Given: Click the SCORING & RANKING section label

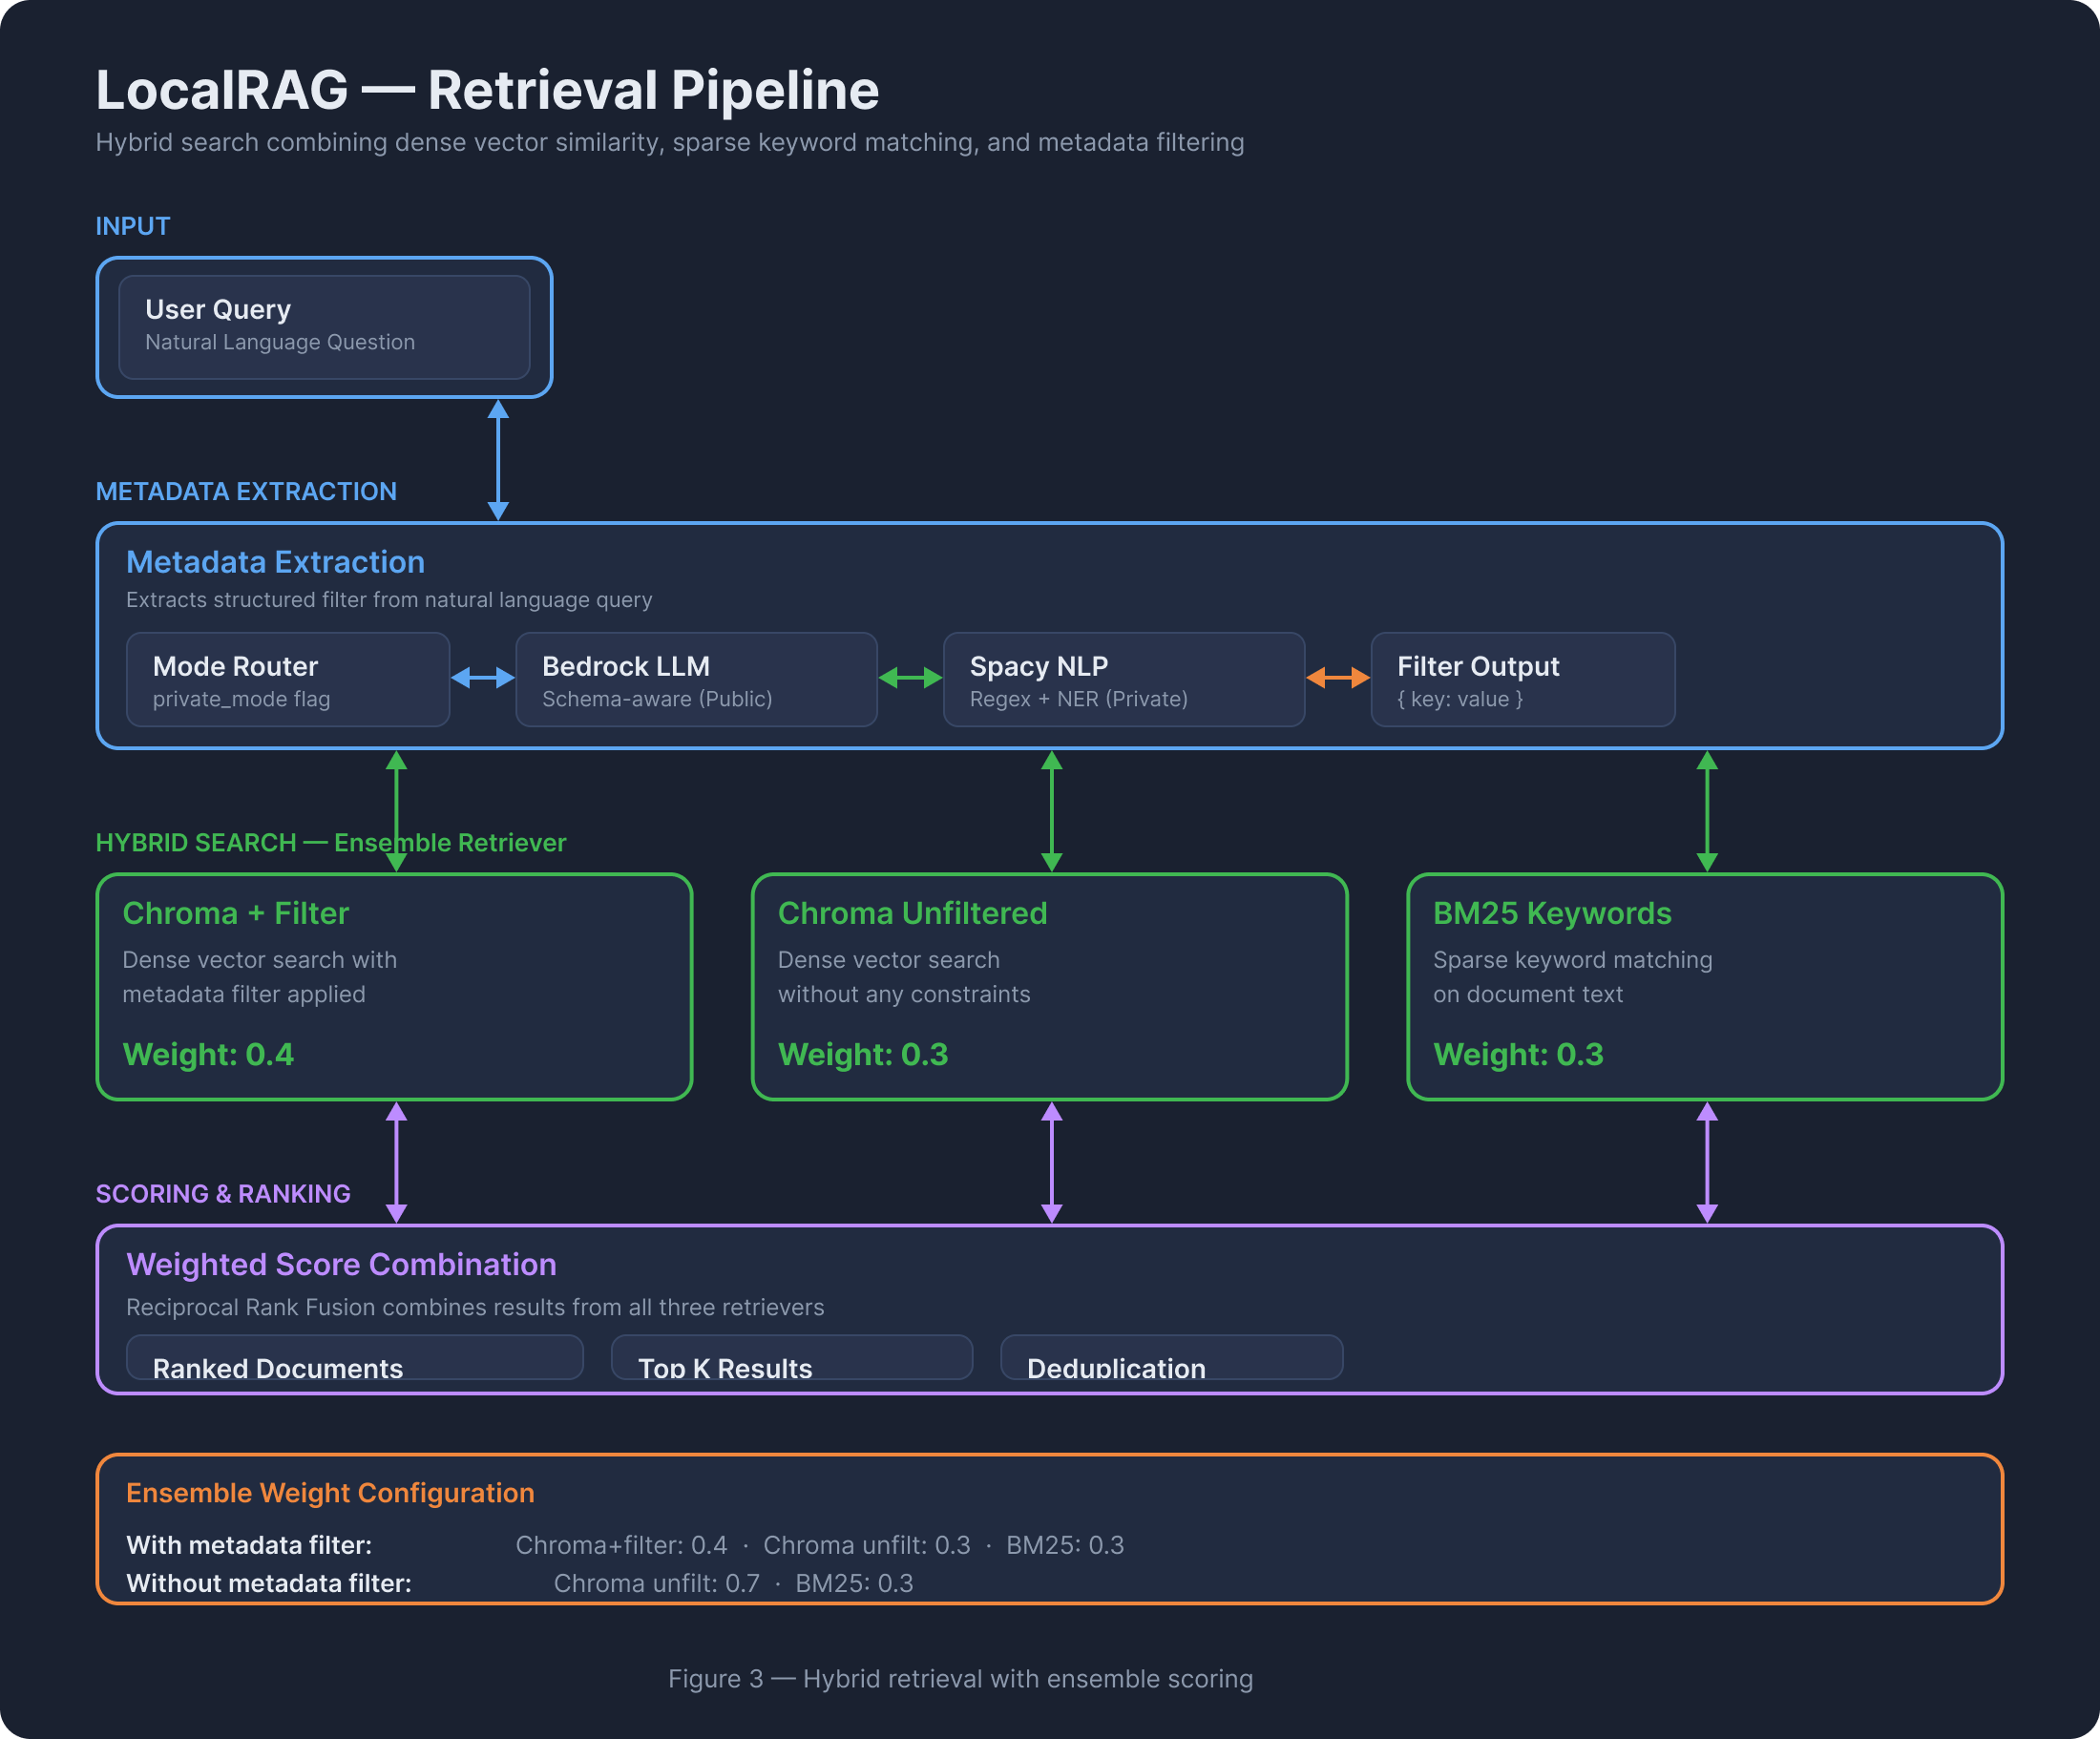Looking at the screenshot, I should (223, 1193).
